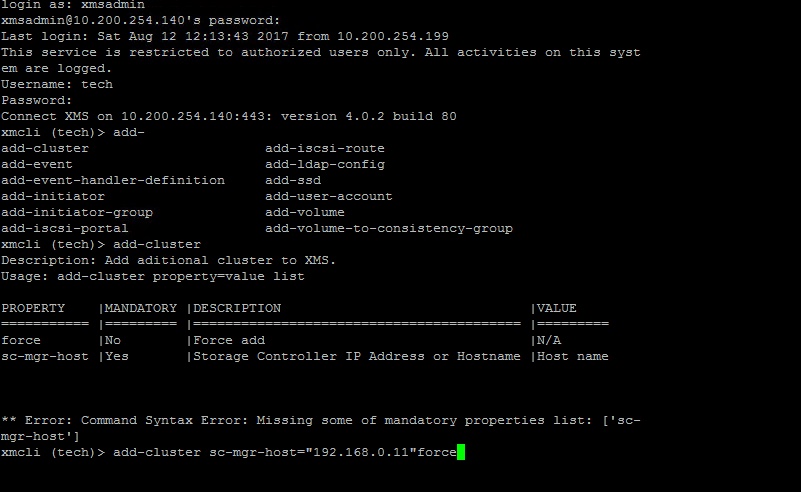
Task: Click the Command Syntax Error message line
Action: tap(320, 420)
